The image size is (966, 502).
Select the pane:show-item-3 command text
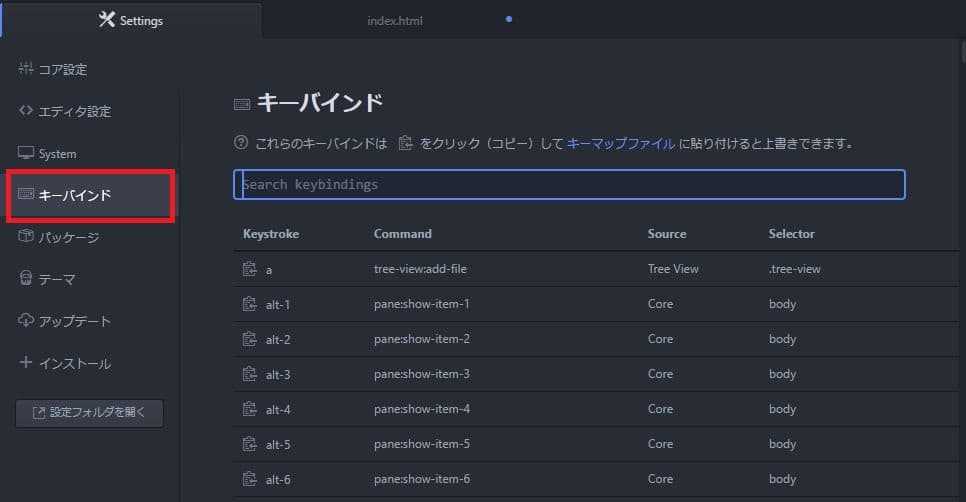click(x=421, y=374)
